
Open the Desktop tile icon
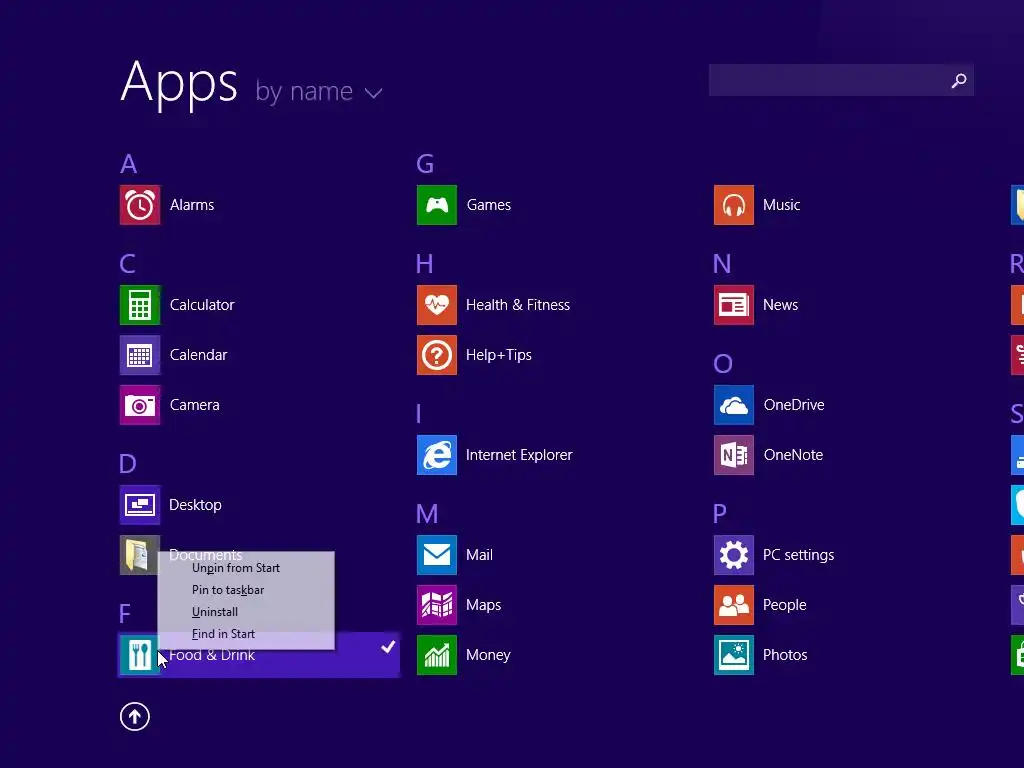(x=140, y=505)
